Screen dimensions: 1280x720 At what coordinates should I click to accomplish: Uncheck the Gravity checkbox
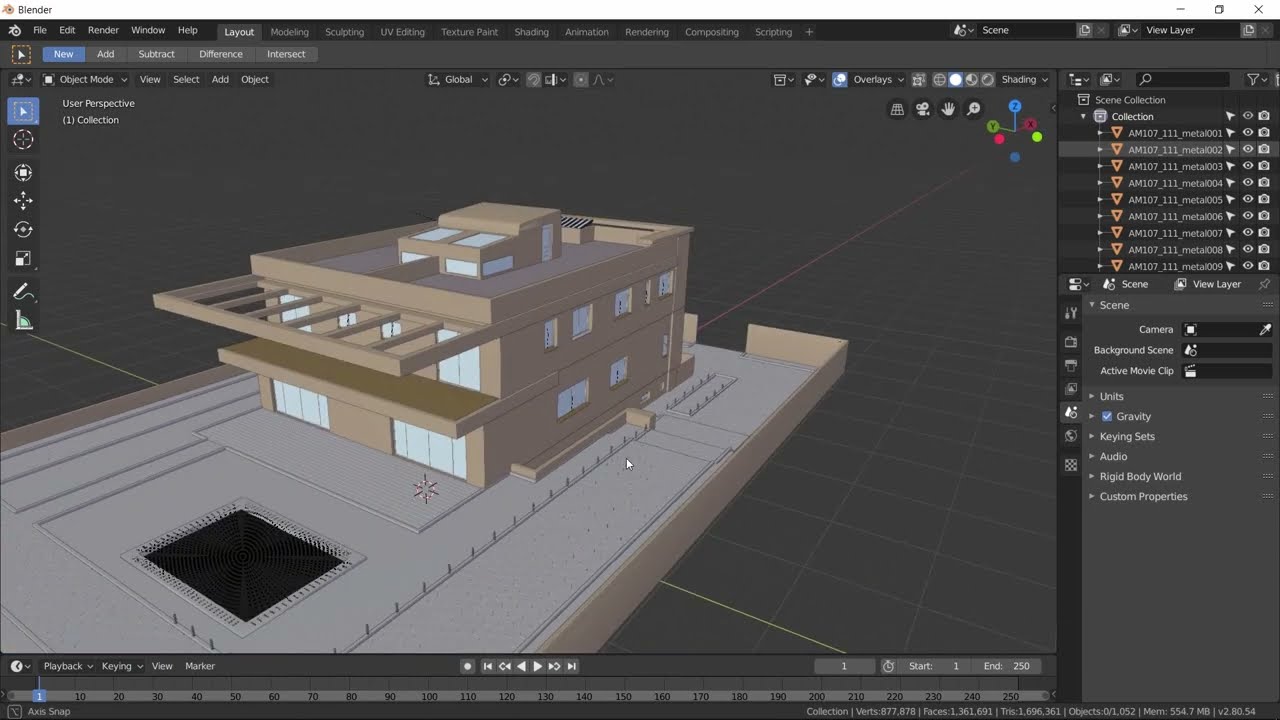(x=1107, y=416)
